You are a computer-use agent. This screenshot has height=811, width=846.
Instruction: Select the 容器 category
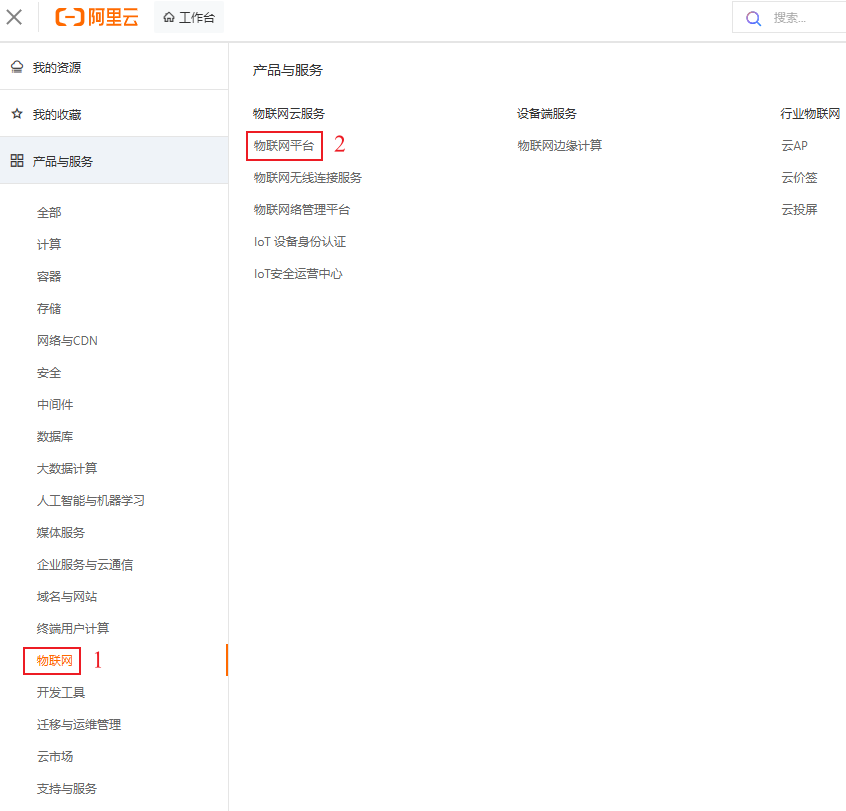click(x=49, y=276)
